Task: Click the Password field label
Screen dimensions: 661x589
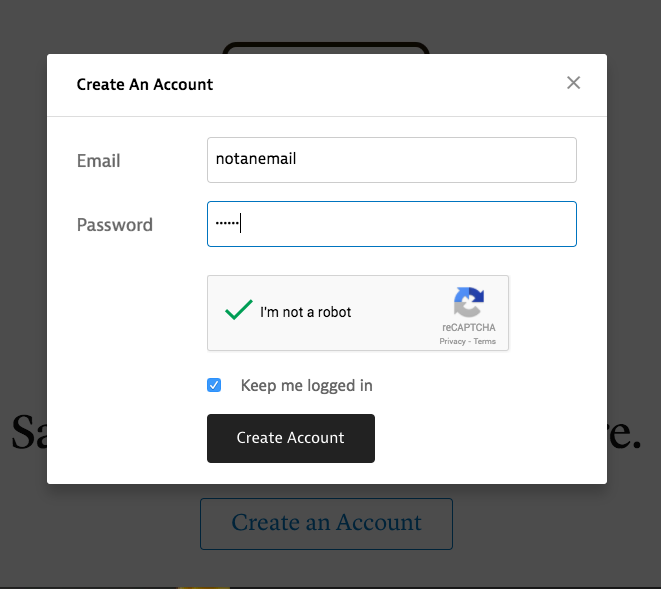Action: point(115,225)
